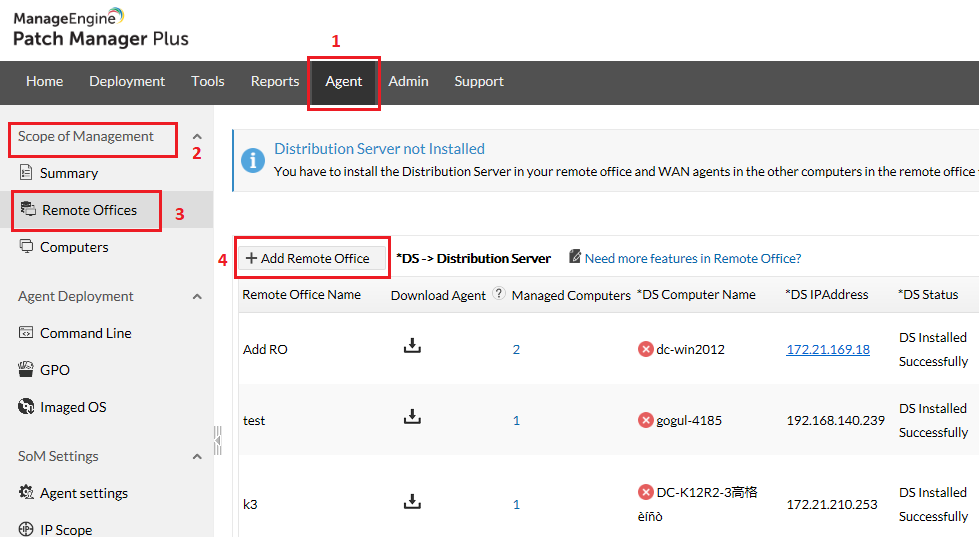
Task: Open Computers in the sidebar
Action: (x=74, y=247)
